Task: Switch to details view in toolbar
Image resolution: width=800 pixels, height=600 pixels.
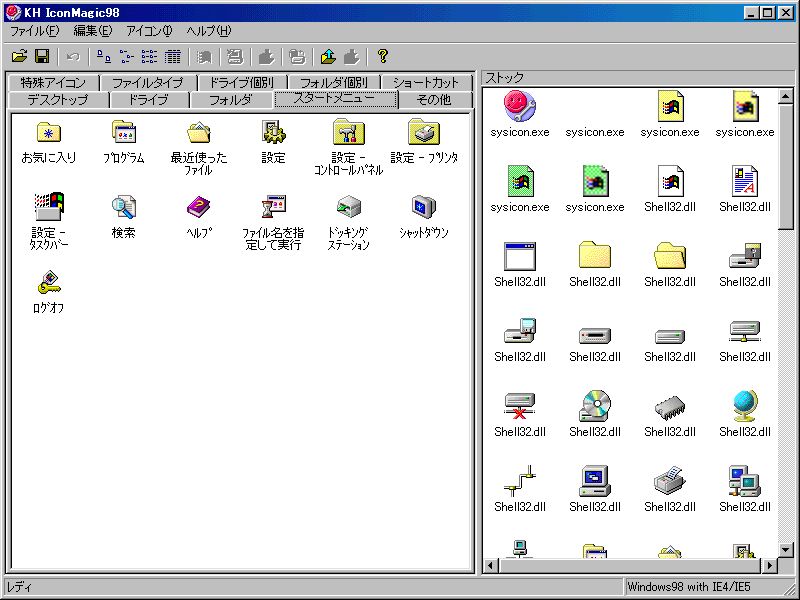Action: pos(172,57)
